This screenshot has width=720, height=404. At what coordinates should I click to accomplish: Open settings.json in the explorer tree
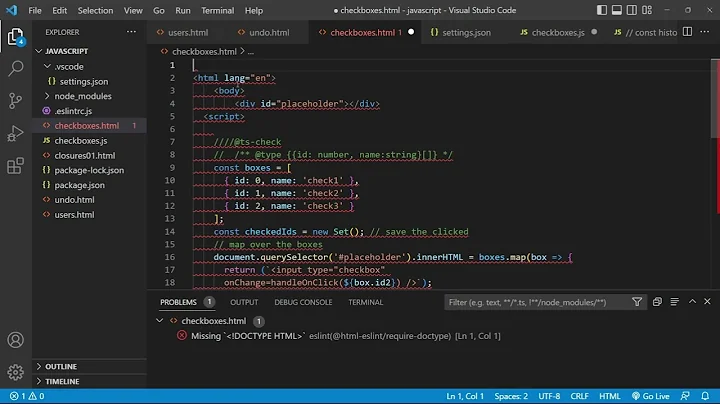point(84,81)
